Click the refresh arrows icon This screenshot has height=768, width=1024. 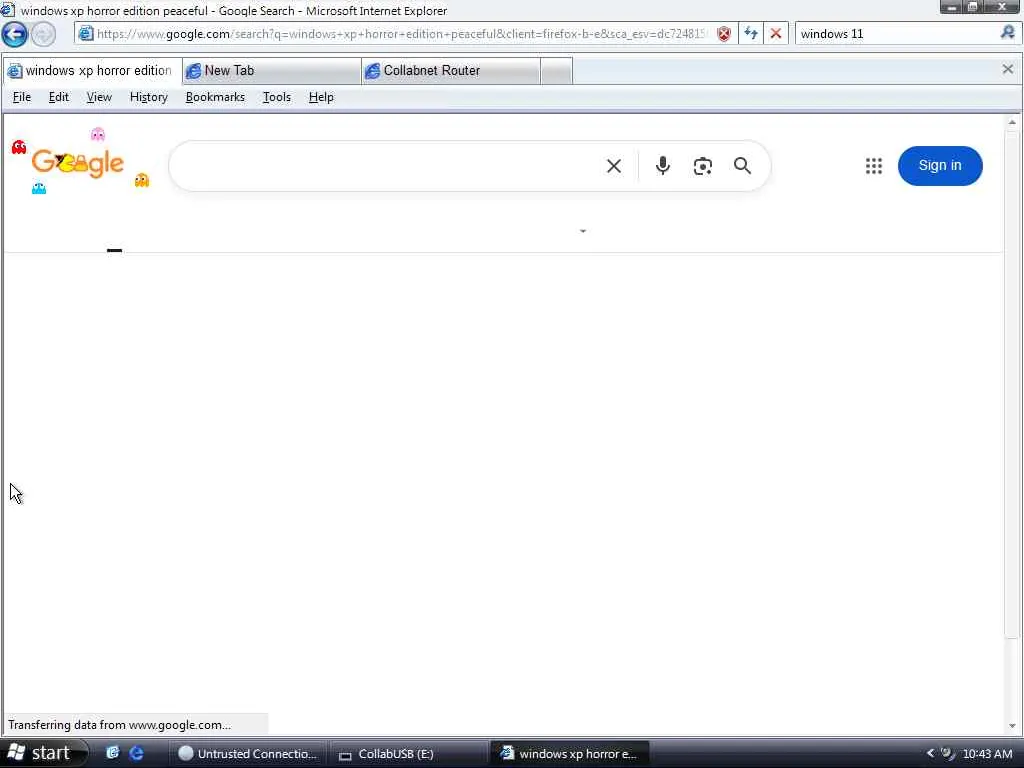(x=751, y=33)
